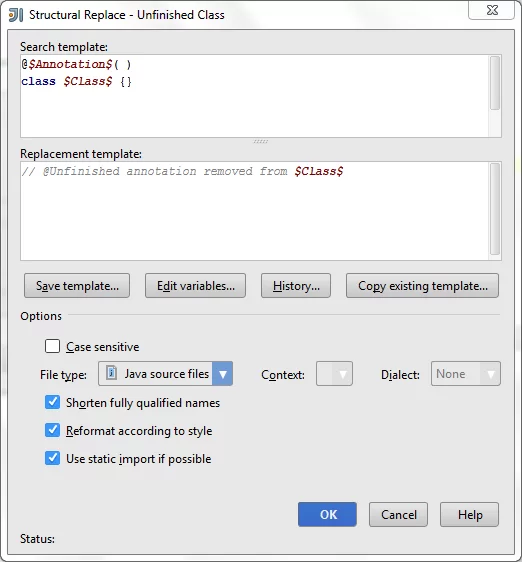Screen dimensions: 522x562
Task: Click $Annotation$ variable in search template
Action: (71, 65)
